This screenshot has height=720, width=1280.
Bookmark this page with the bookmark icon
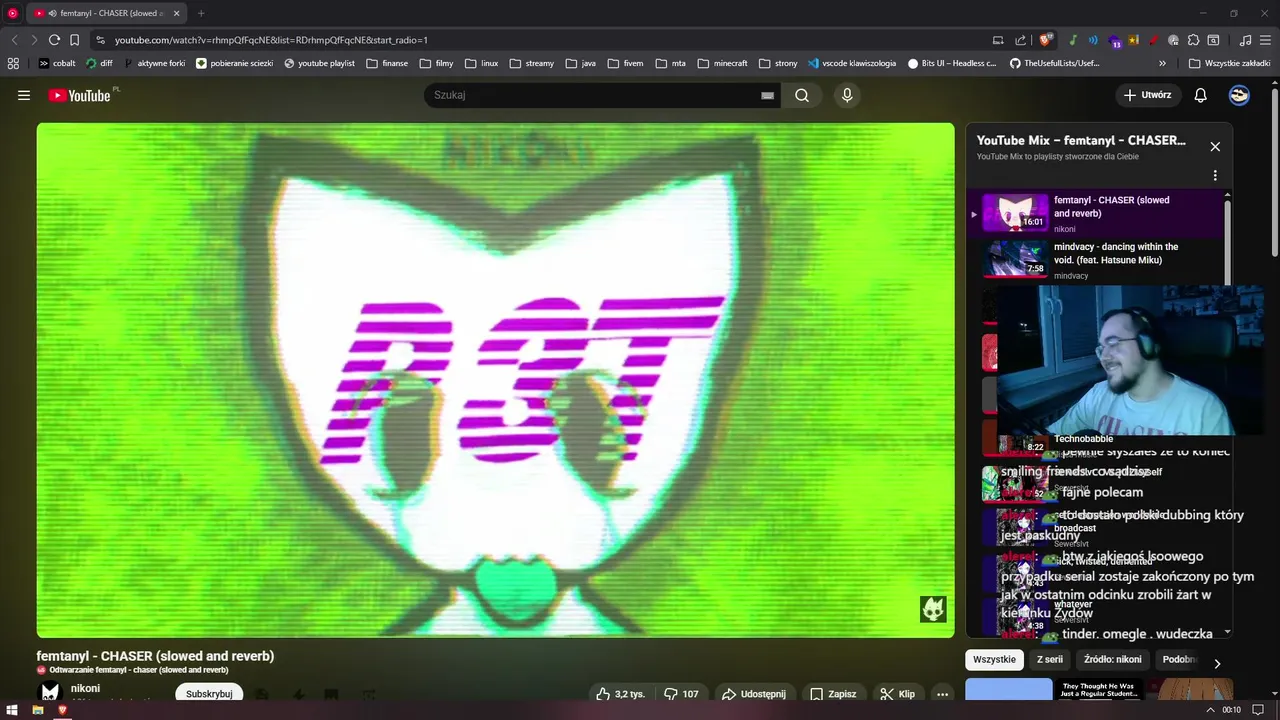pos(74,40)
